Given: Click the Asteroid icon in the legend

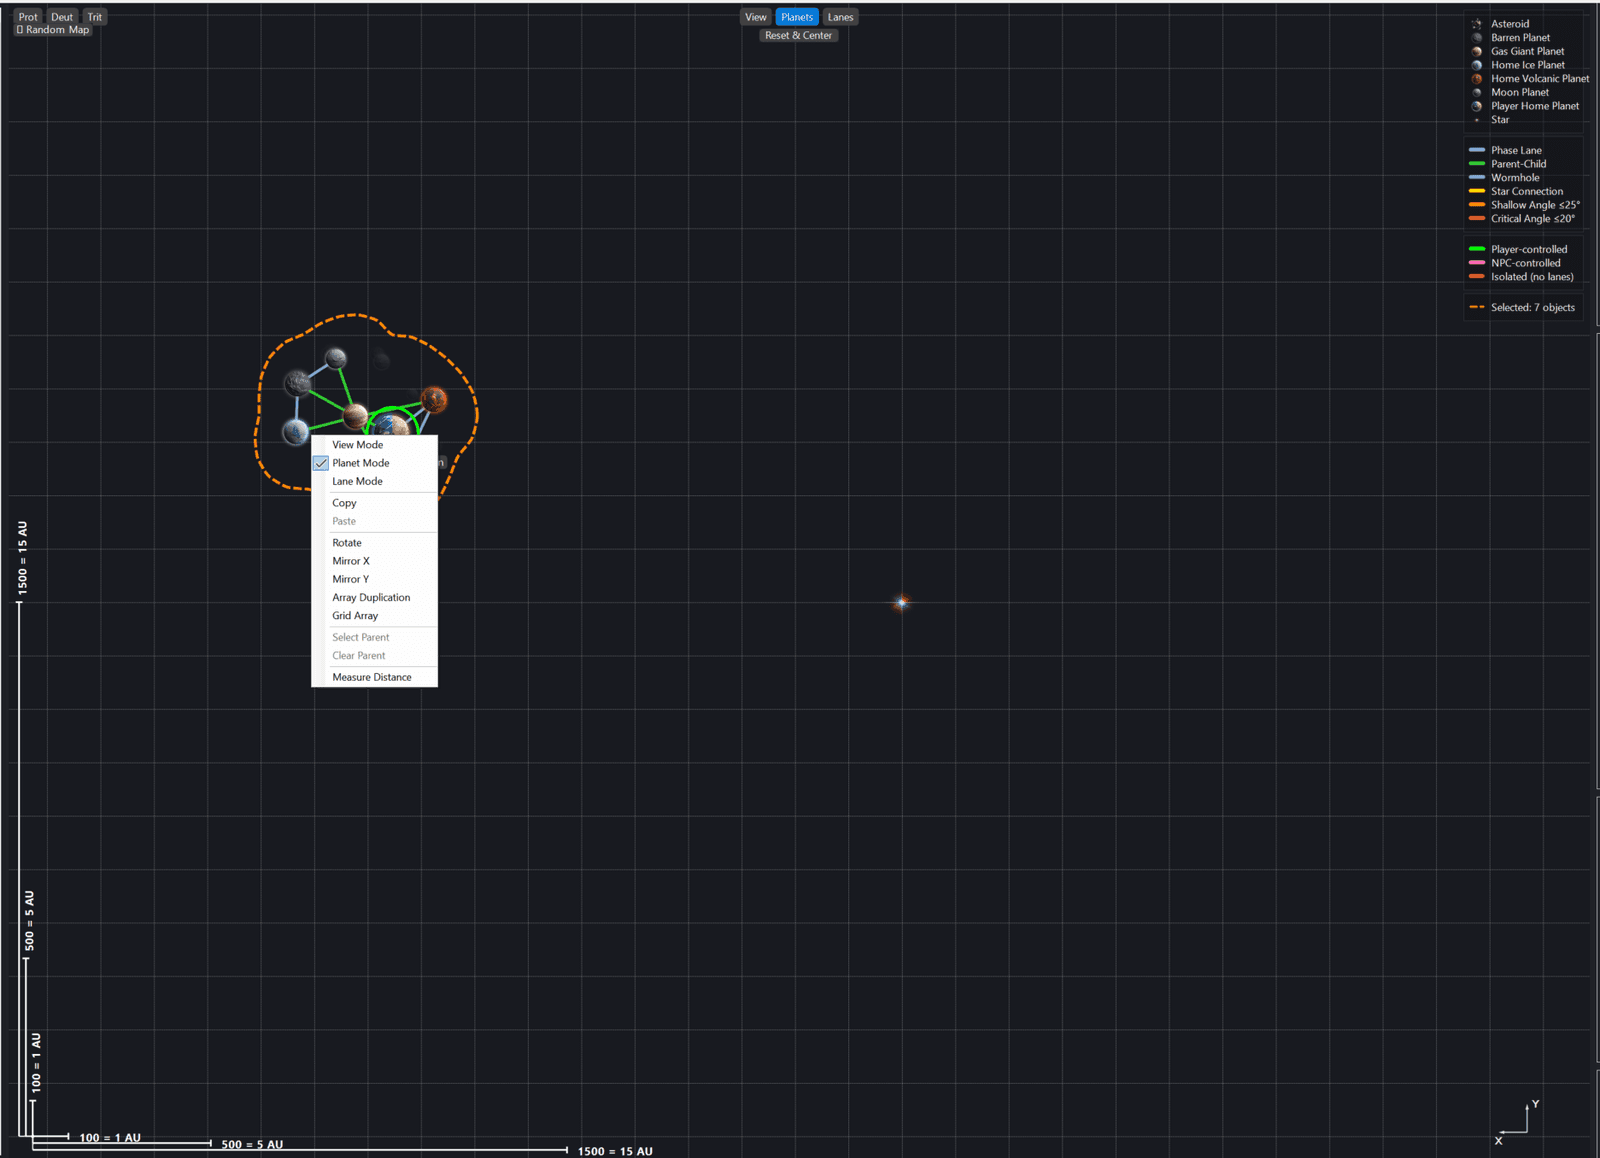Looking at the screenshot, I should [x=1477, y=24].
